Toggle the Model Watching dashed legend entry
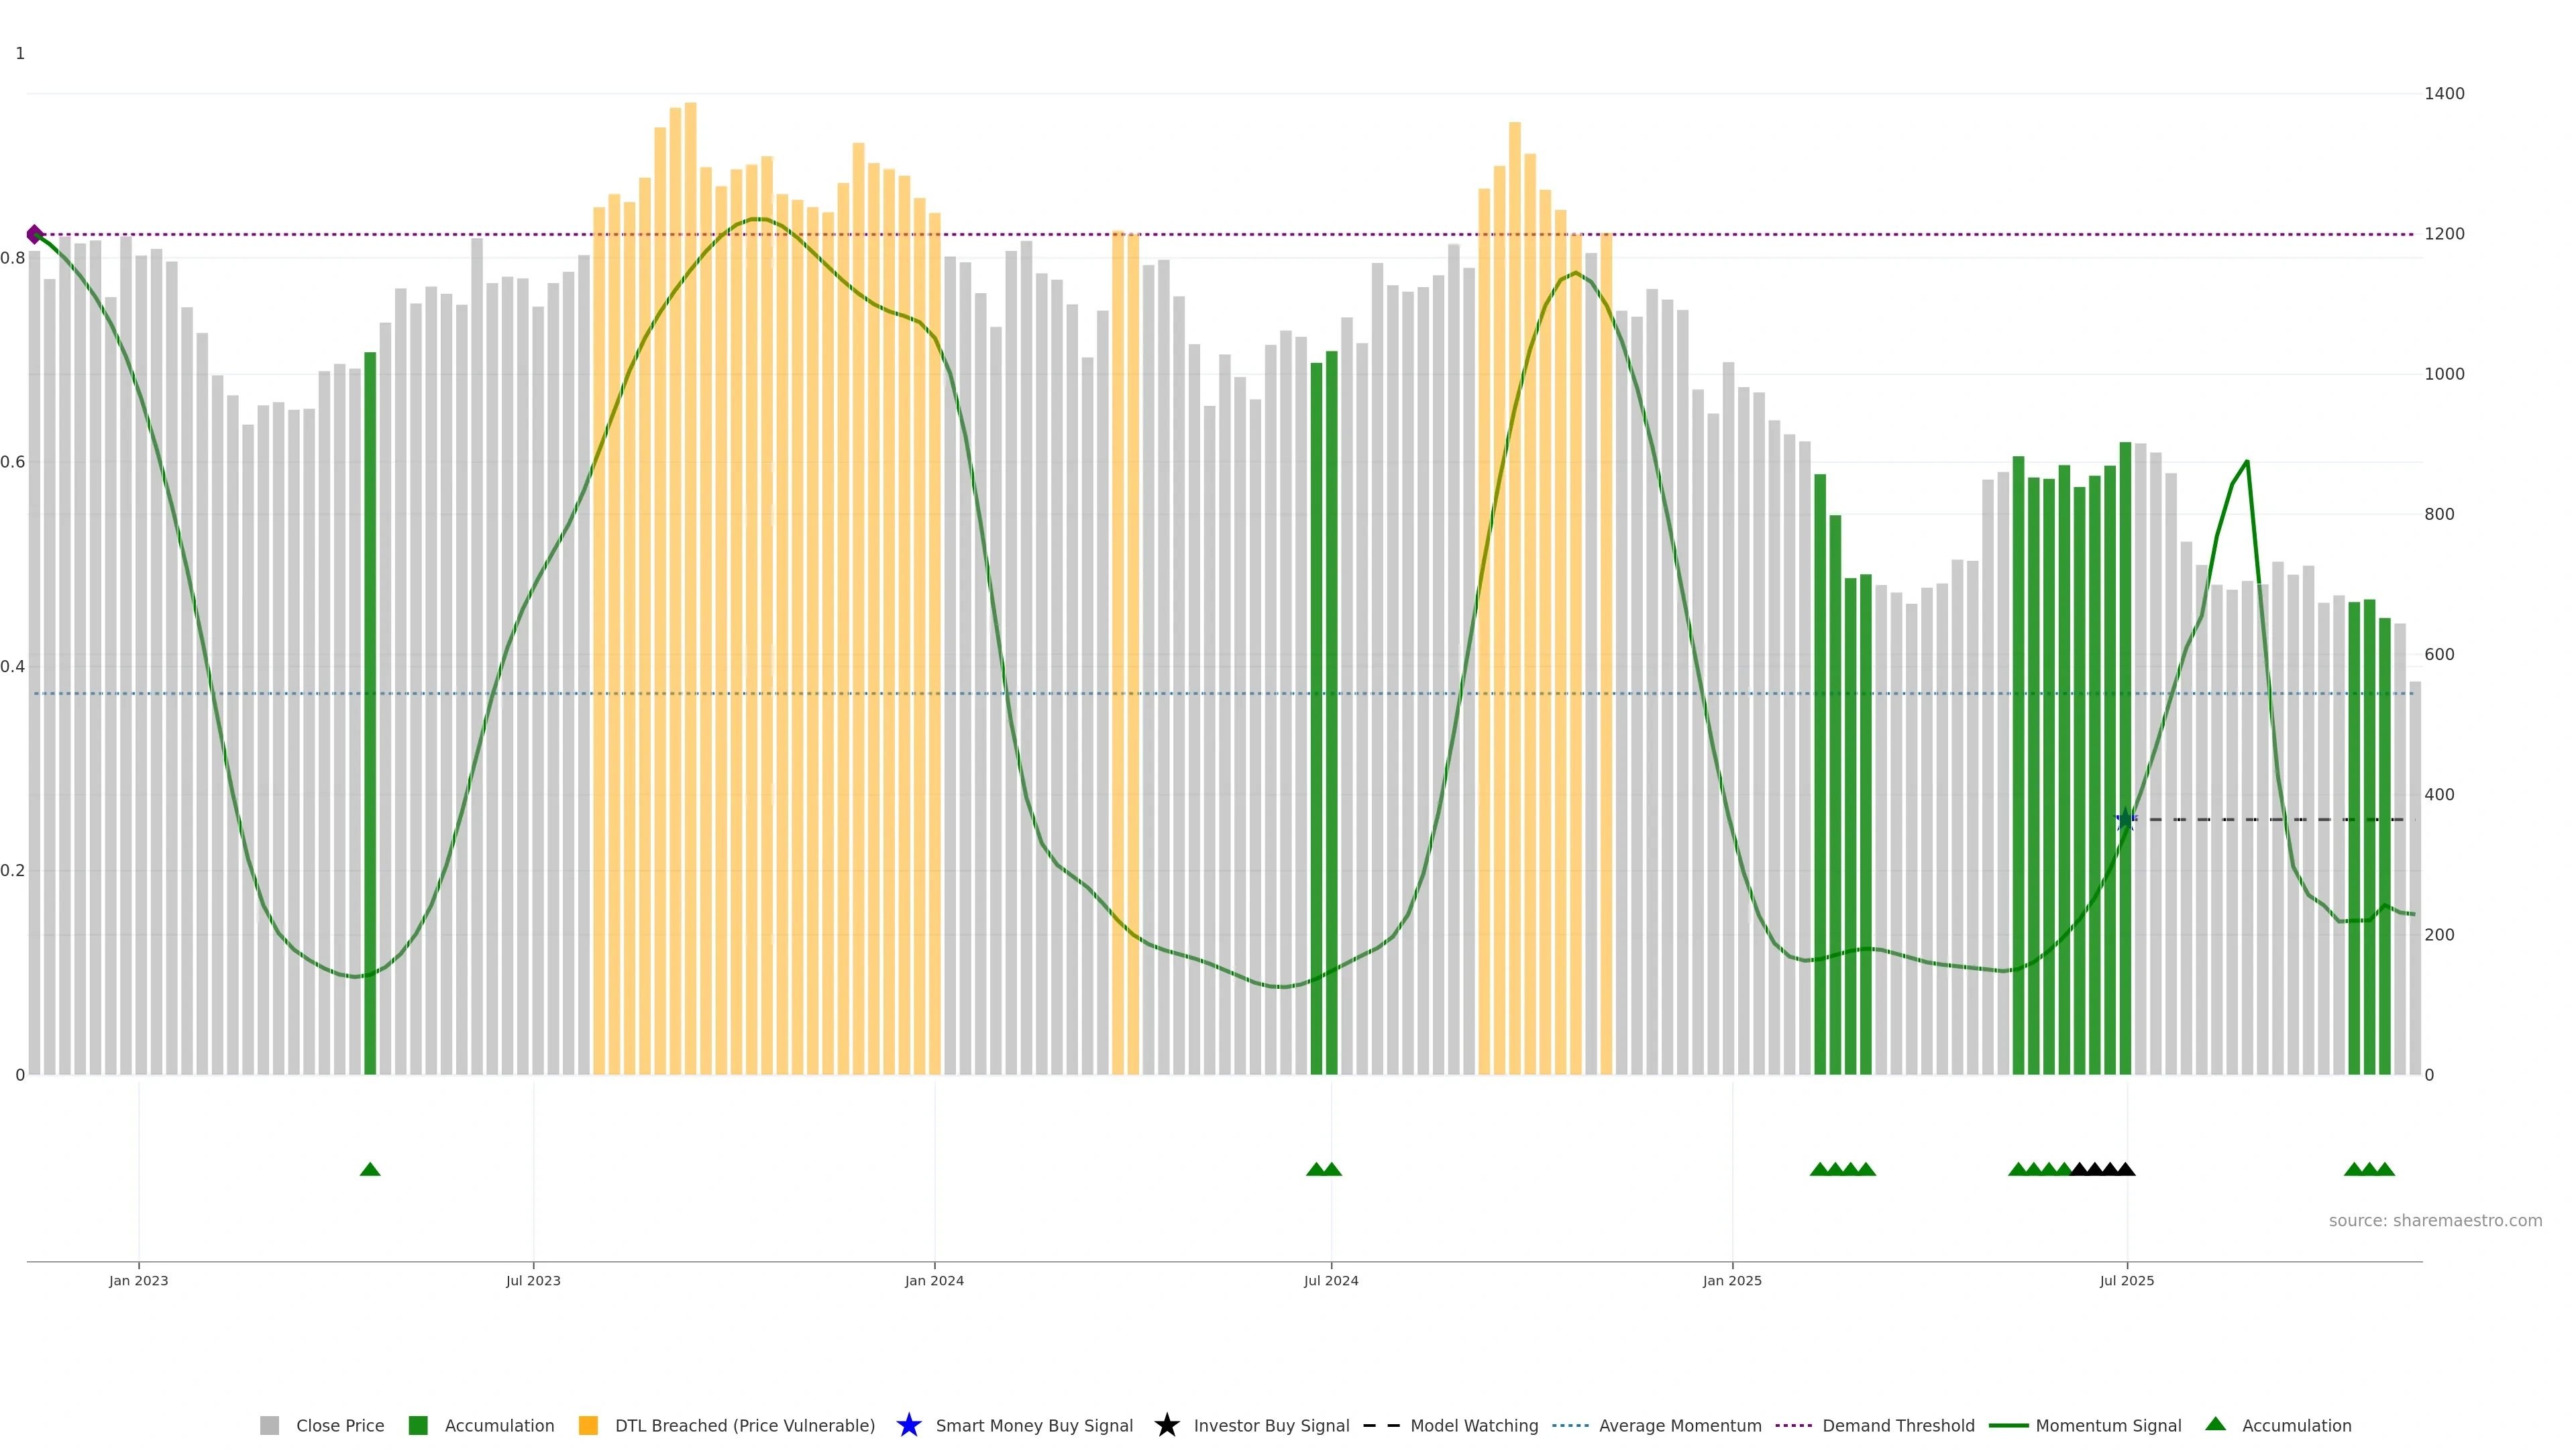 click(x=1473, y=1426)
